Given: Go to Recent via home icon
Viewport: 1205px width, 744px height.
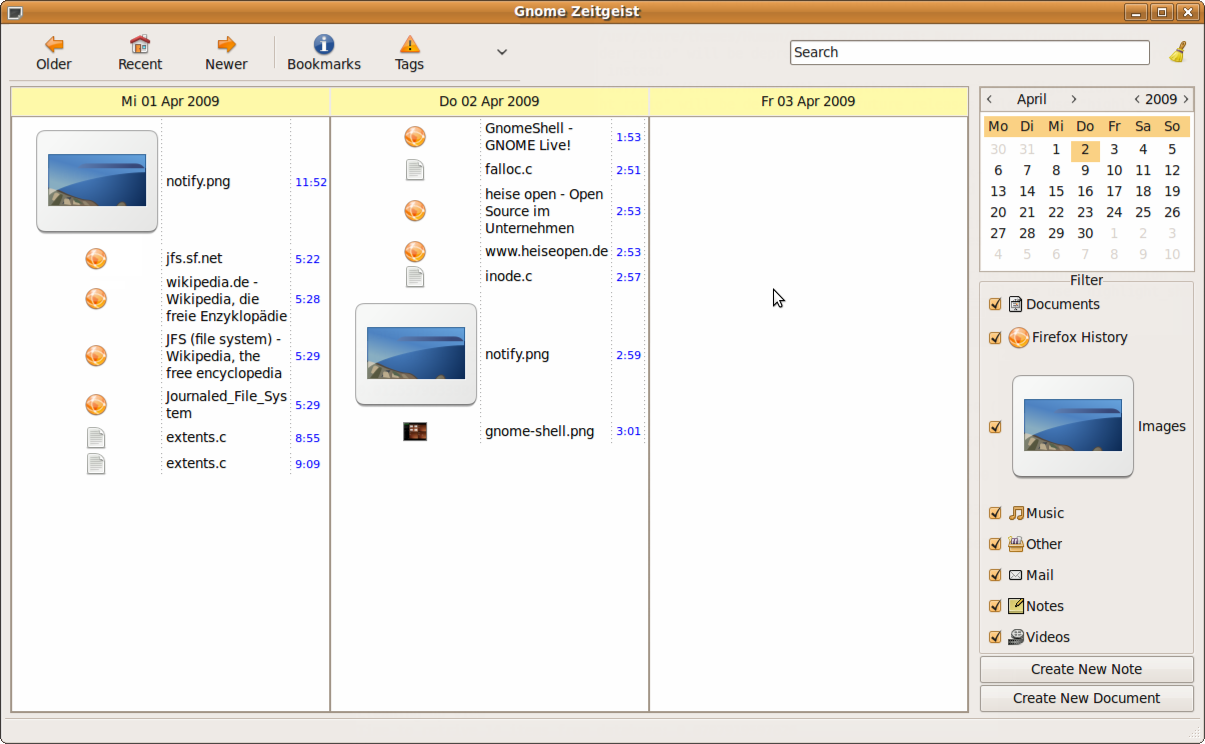Looking at the screenshot, I should (140, 45).
